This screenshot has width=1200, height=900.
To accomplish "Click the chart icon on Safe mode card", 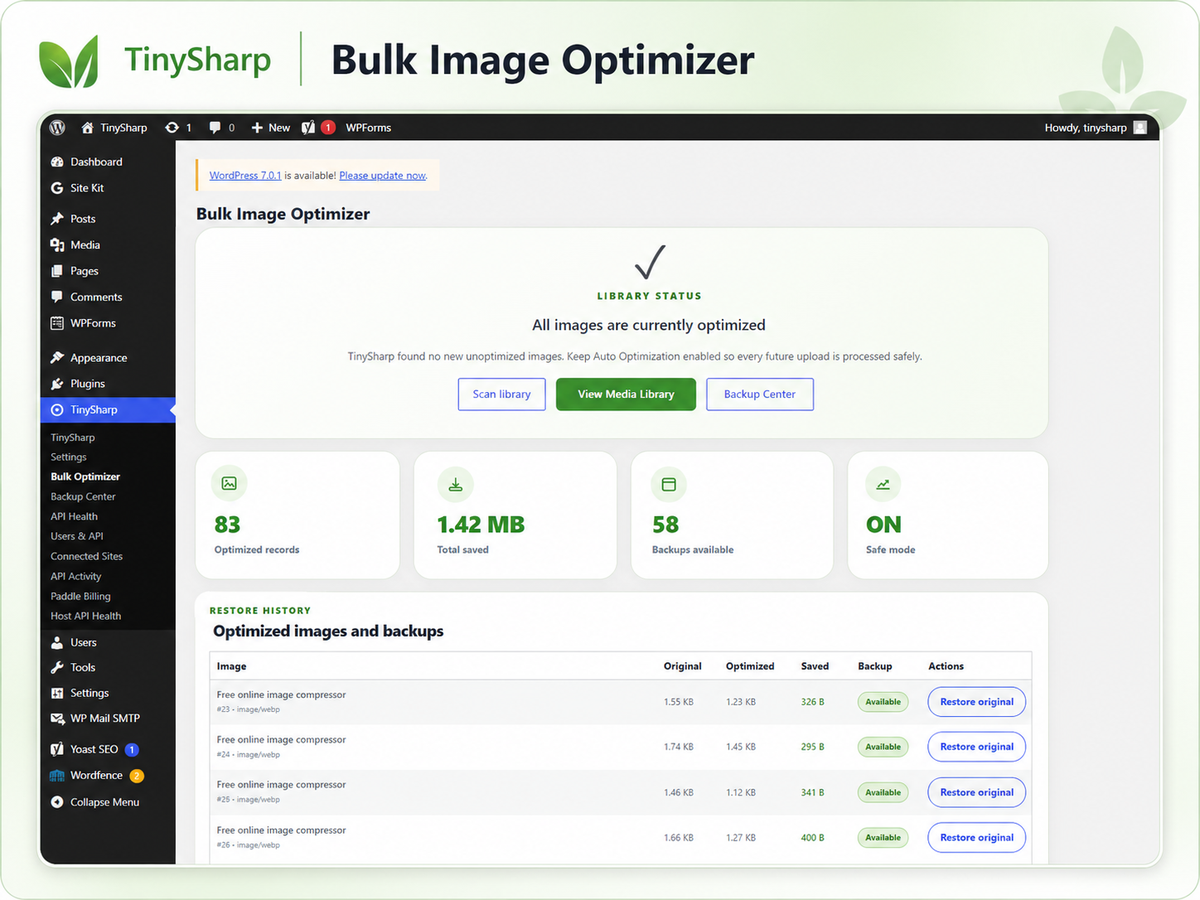I will tap(883, 484).
